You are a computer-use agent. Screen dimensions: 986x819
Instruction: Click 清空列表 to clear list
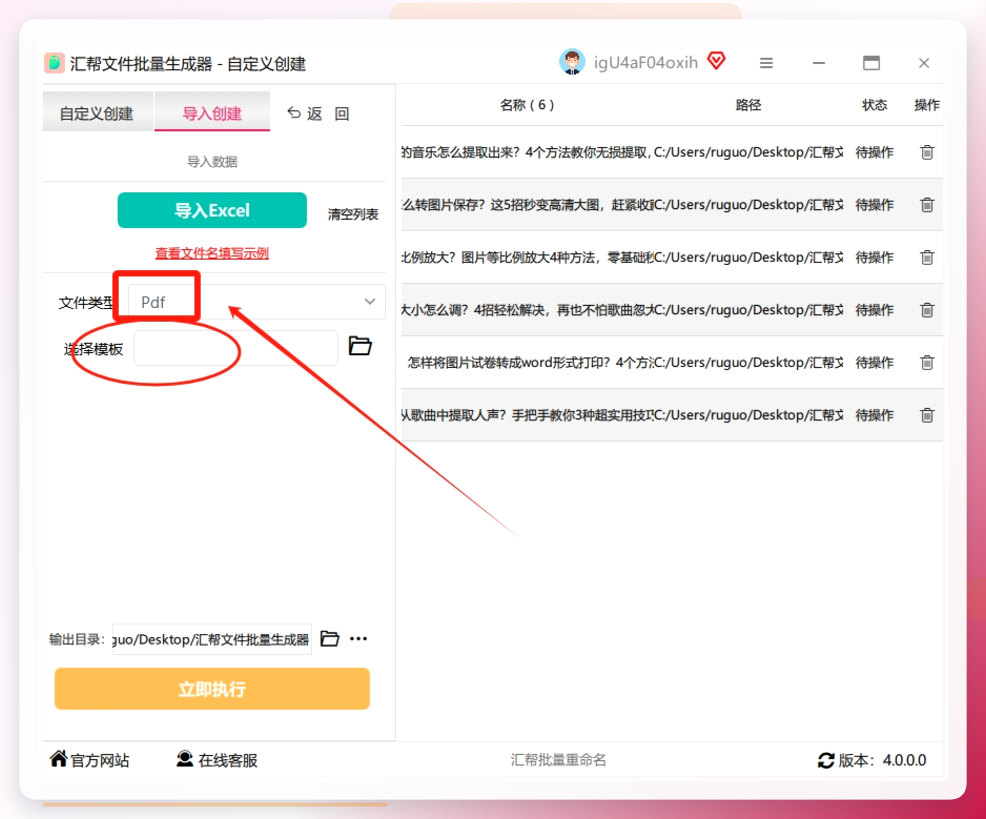tap(353, 214)
